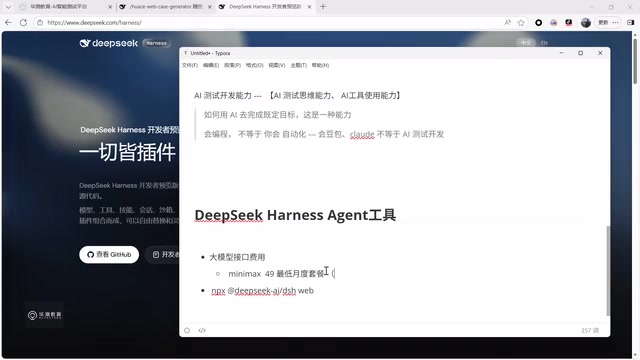Click the 更新 update button

[x=603, y=22]
